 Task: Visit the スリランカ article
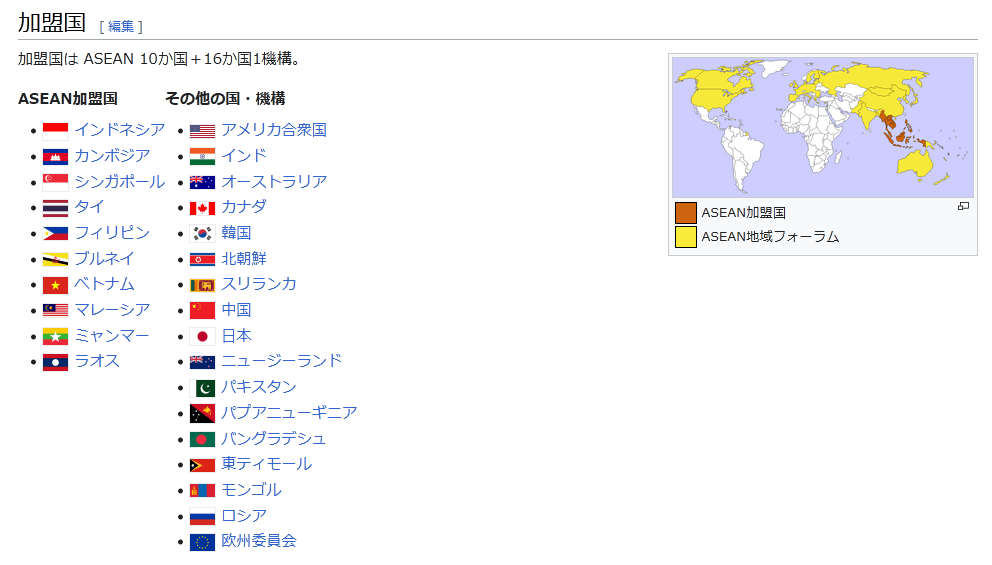coord(259,284)
